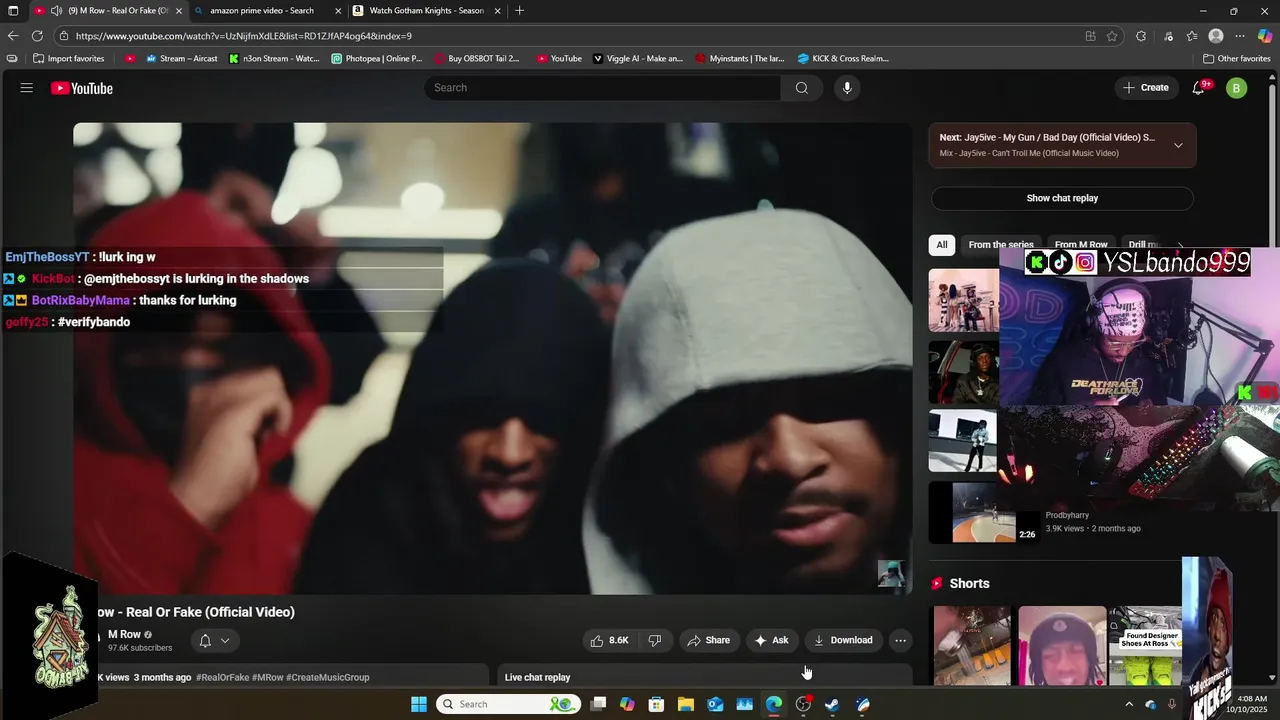Select the M Row Real Or Fake tab
Image resolution: width=1280 pixels, height=720 pixels.
(x=108, y=11)
